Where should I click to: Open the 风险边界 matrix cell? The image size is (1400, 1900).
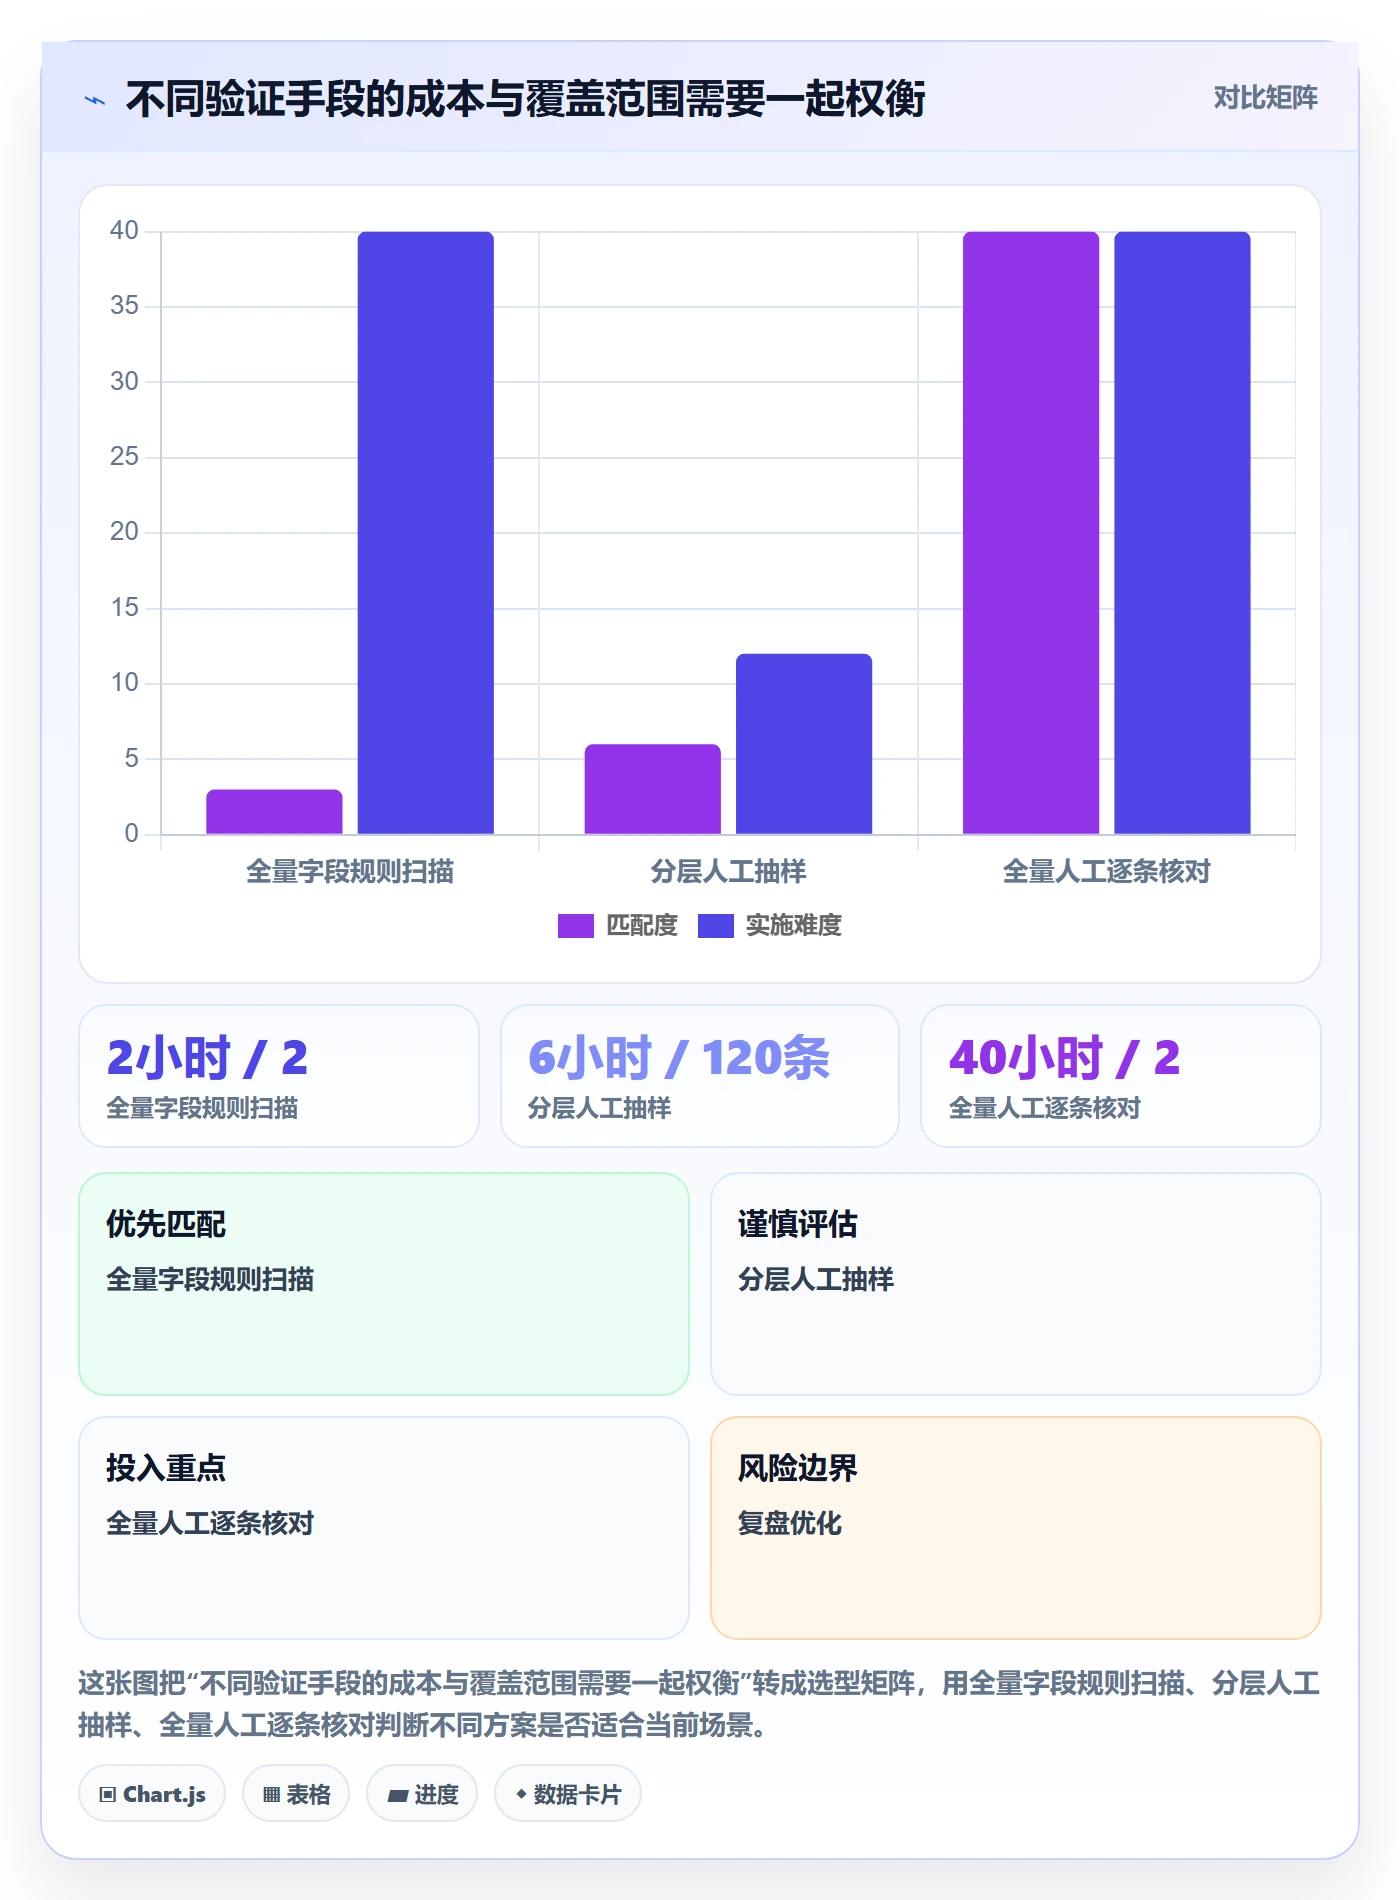click(1016, 1528)
